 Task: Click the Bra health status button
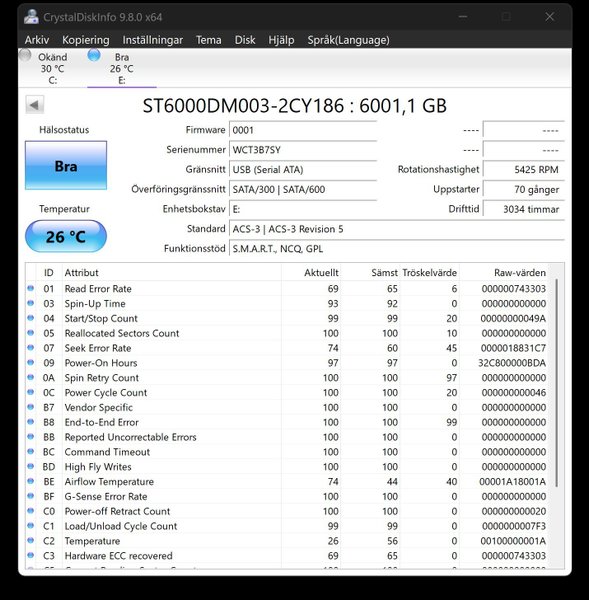[x=66, y=165]
